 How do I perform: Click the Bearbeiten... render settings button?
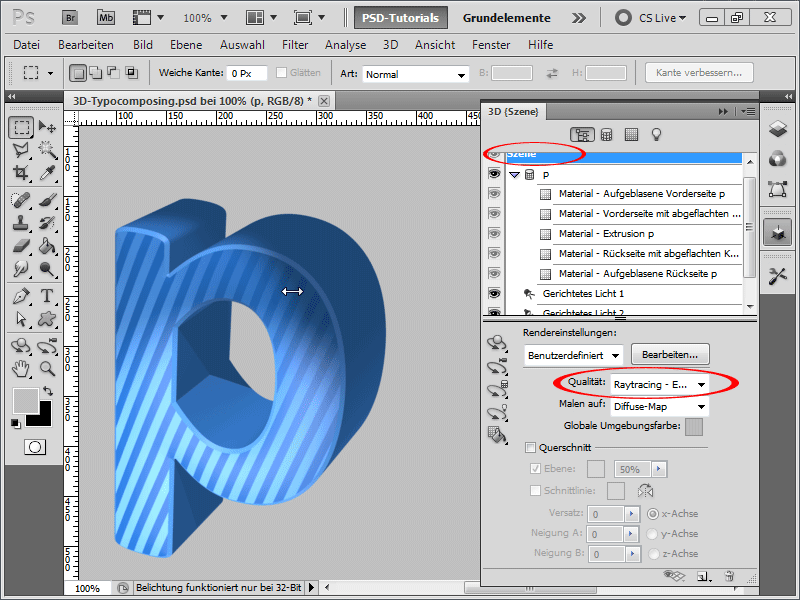pyautogui.click(x=670, y=355)
